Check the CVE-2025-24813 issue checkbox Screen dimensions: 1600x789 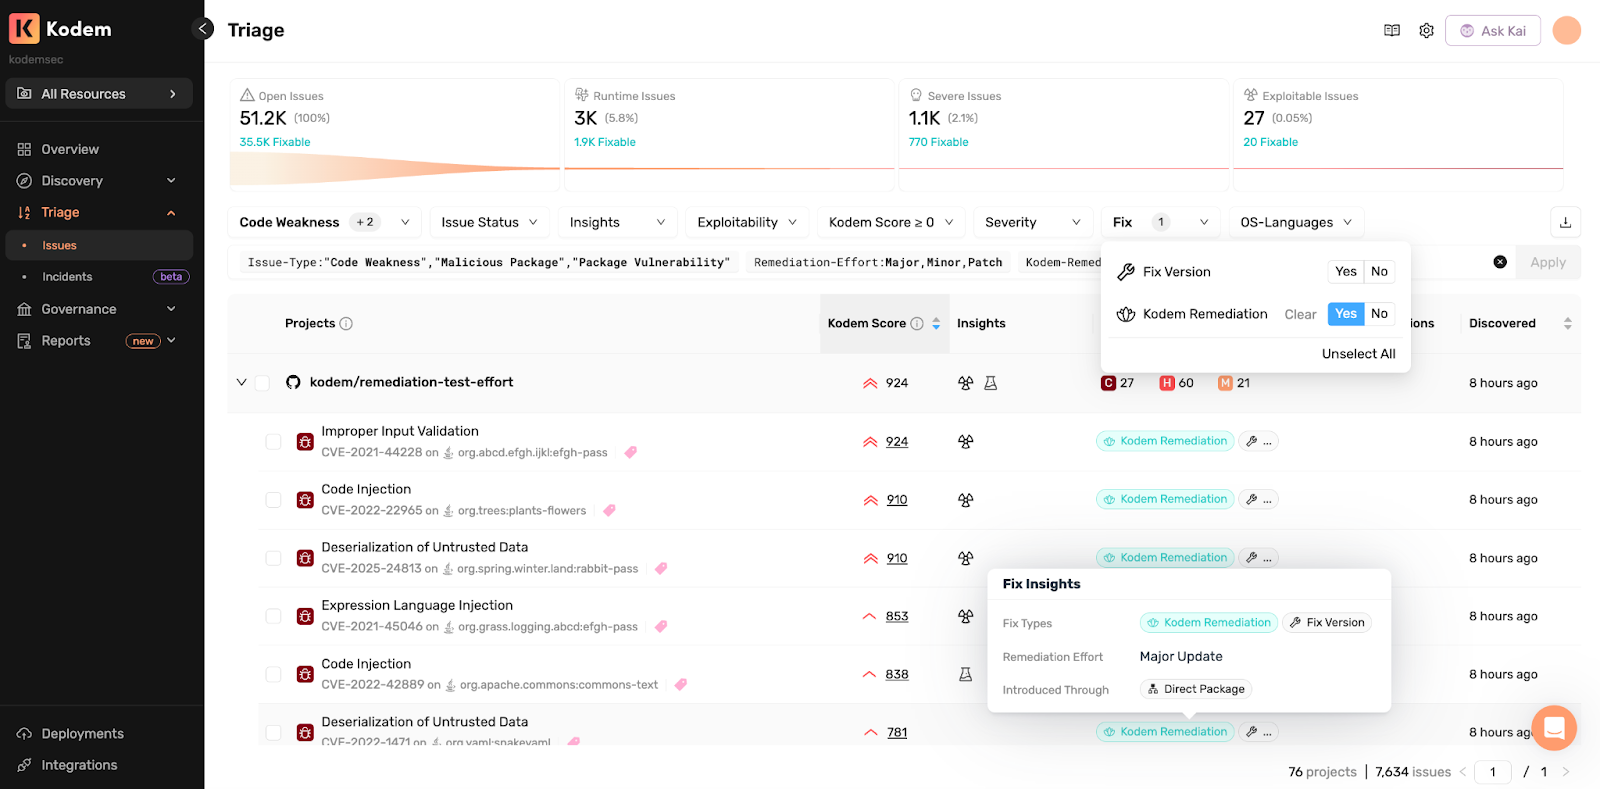click(x=273, y=558)
